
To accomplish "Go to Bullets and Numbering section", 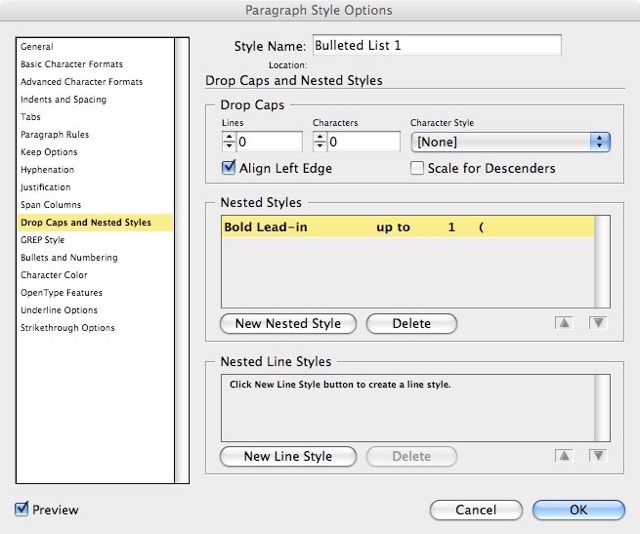I will pos(69,257).
